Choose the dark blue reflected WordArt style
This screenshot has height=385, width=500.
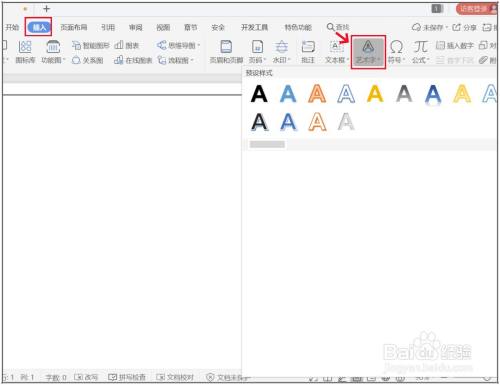tap(433, 94)
